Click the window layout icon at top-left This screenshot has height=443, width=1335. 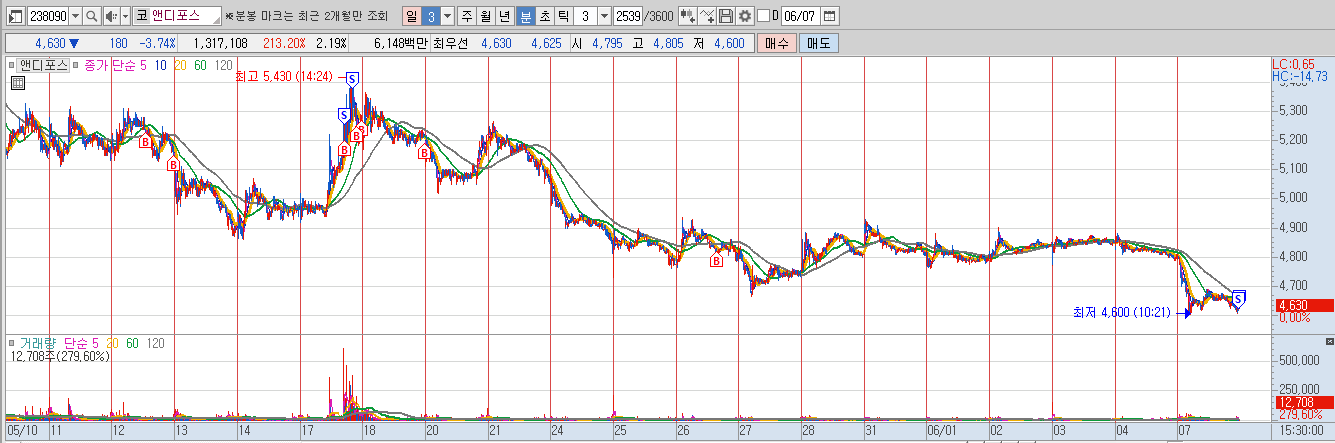click(14, 16)
